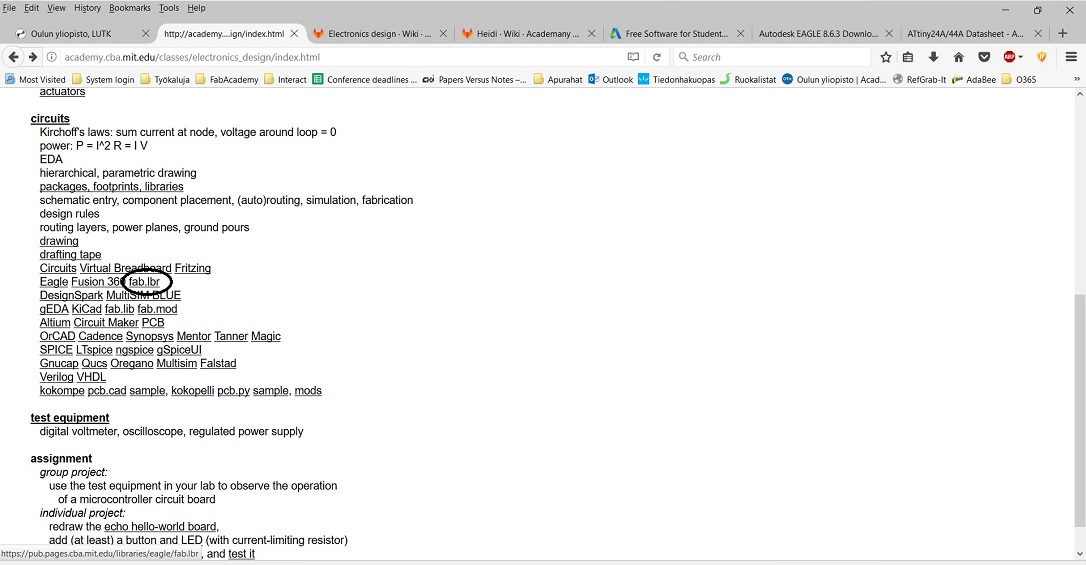Open the Firefox hamburger menu
1086x565 pixels.
(1071, 57)
